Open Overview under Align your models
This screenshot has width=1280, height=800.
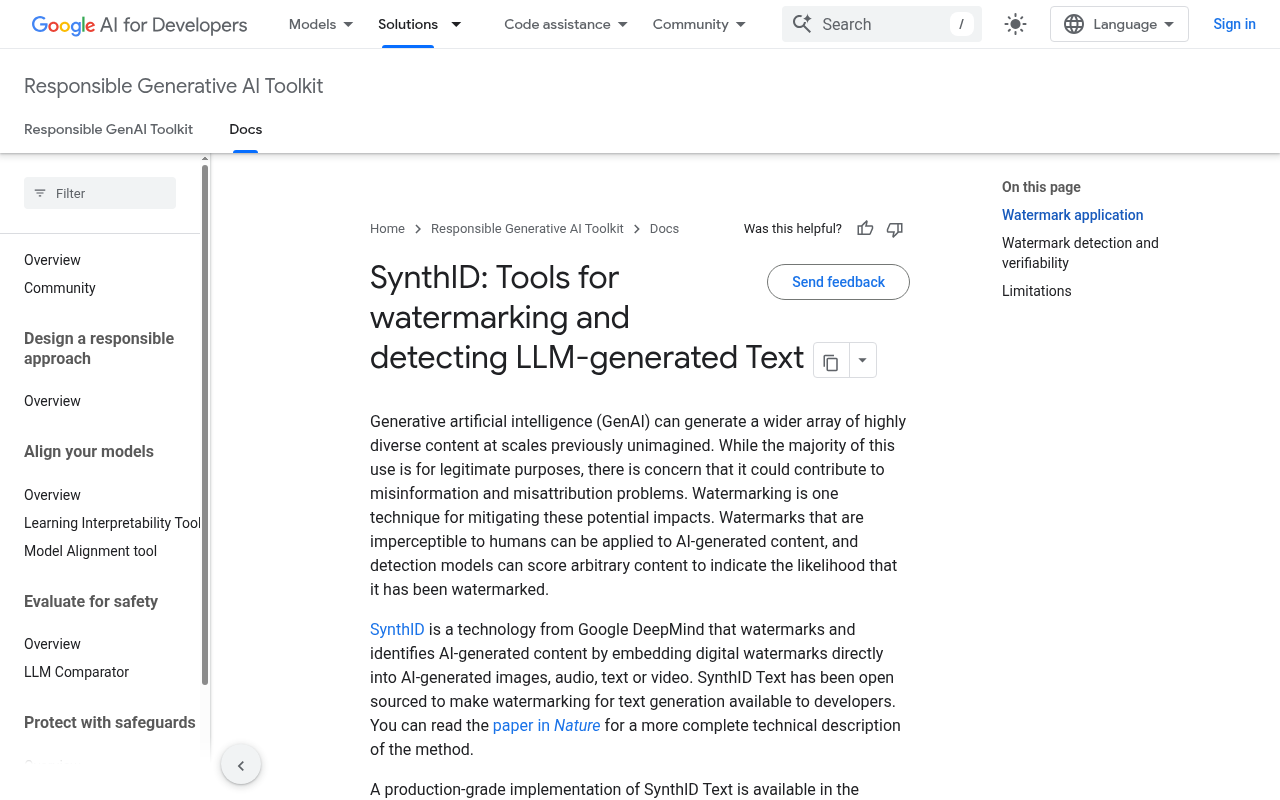tap(52, 495)
